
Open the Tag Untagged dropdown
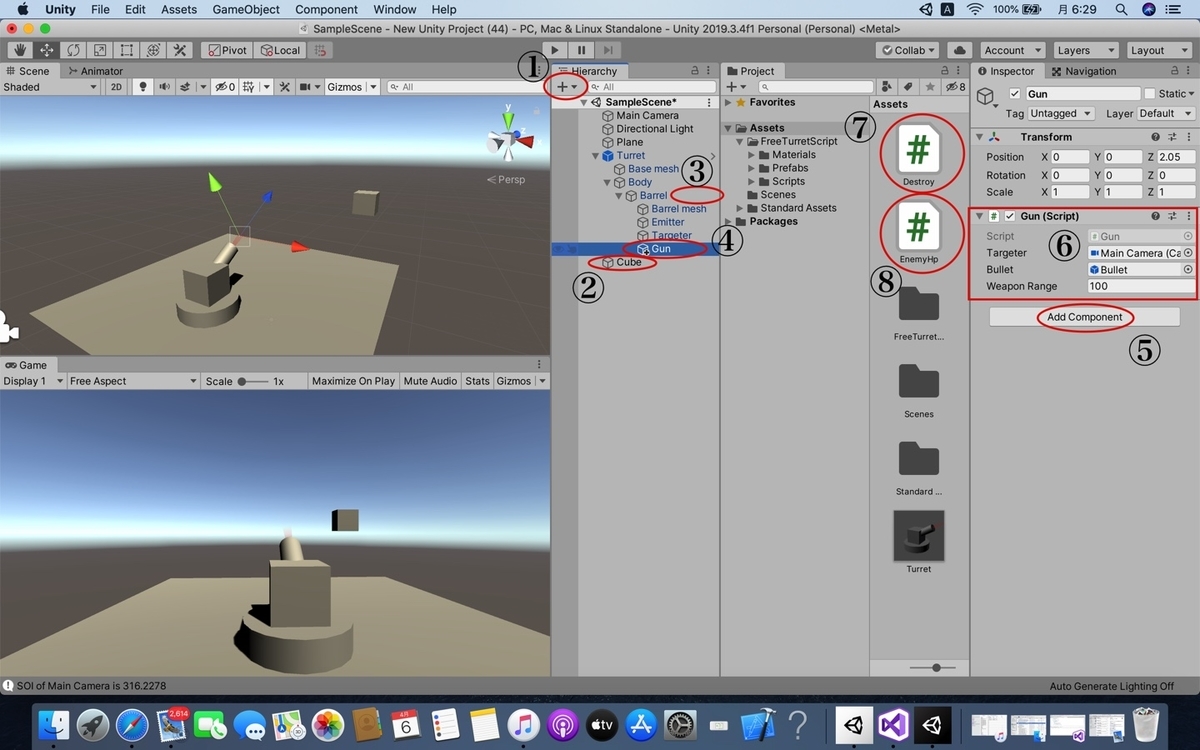1060,113
